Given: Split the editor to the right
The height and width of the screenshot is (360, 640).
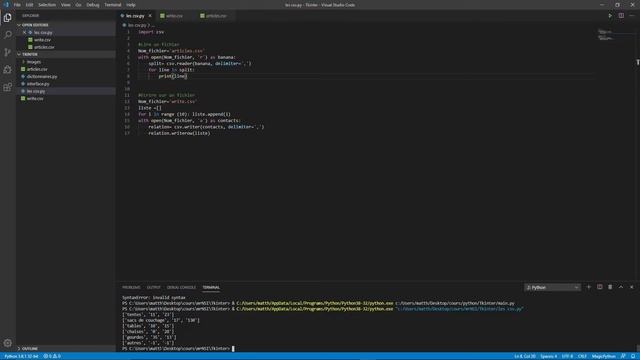Looking at the screenshot, I should coord(621,16).
